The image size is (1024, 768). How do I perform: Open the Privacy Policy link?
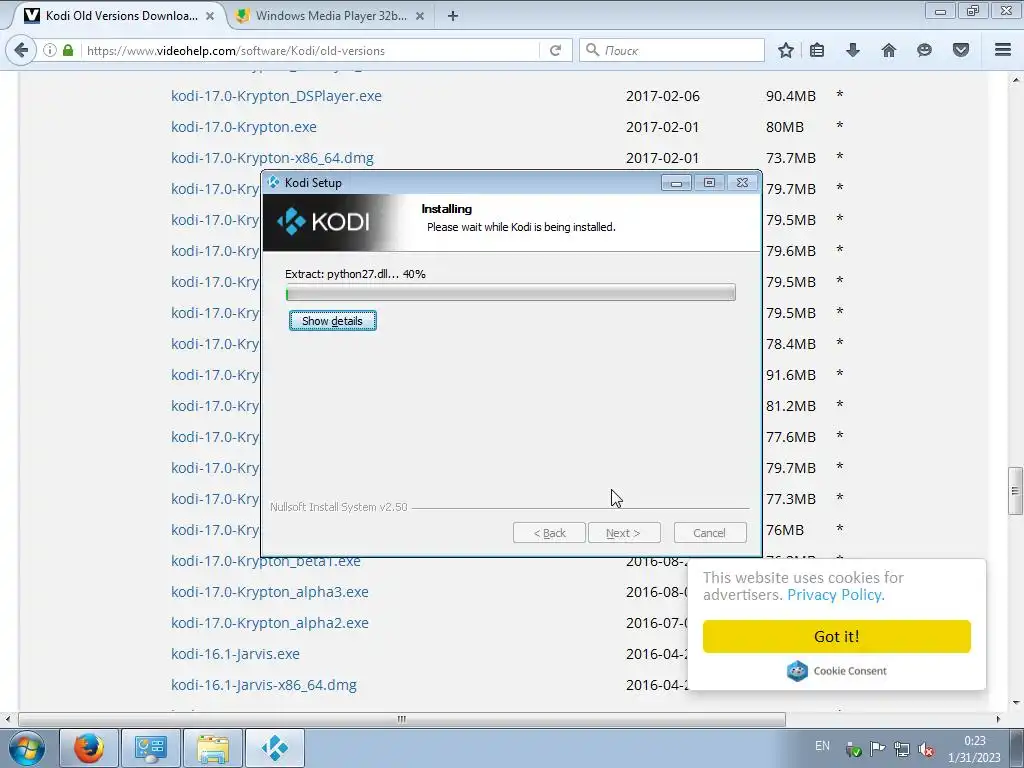tap(835, 595)
